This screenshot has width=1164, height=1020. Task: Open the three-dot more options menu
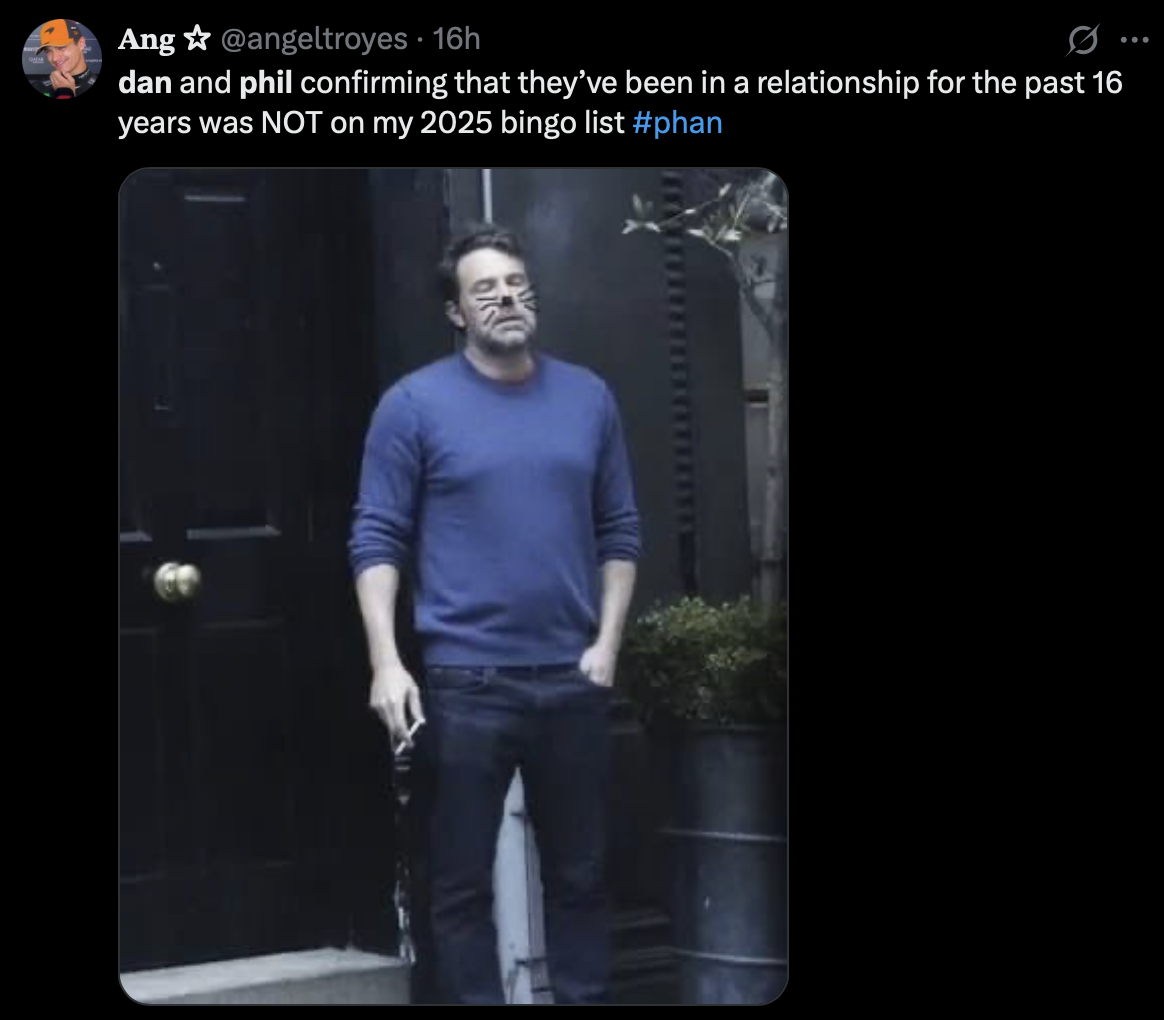(1135, 41)
